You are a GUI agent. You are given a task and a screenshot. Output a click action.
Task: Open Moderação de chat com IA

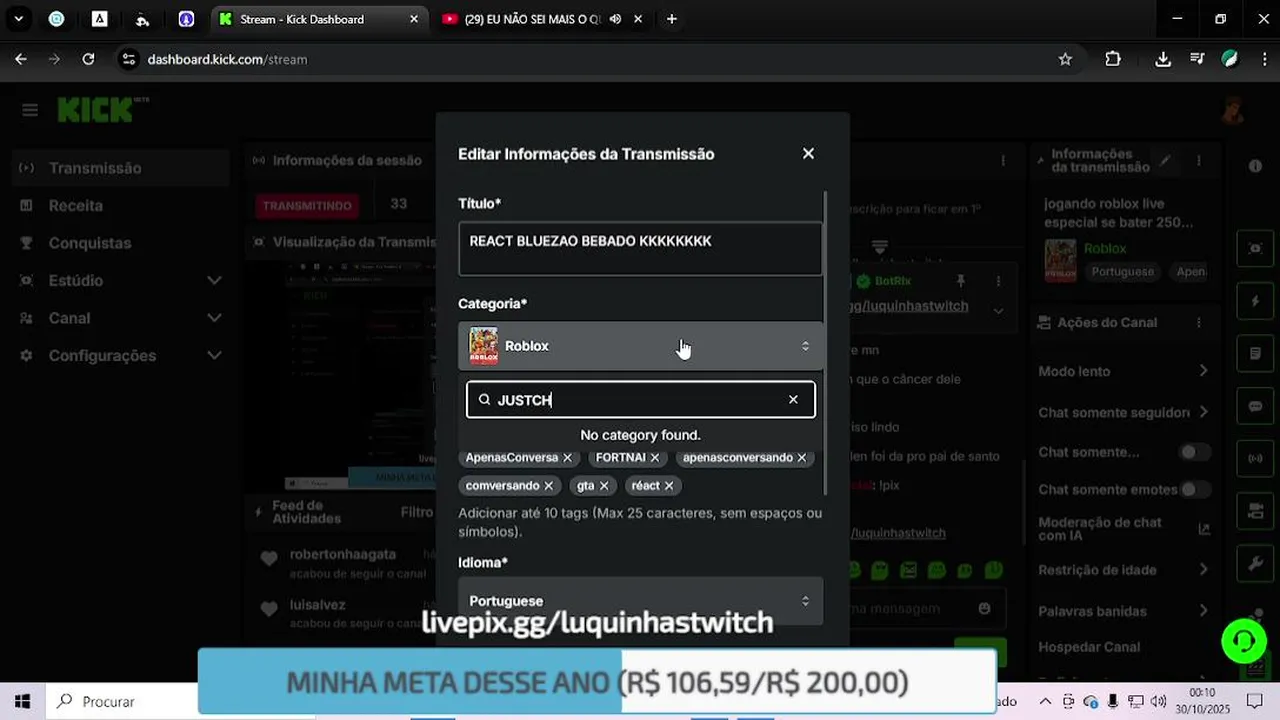point(1123,529)
